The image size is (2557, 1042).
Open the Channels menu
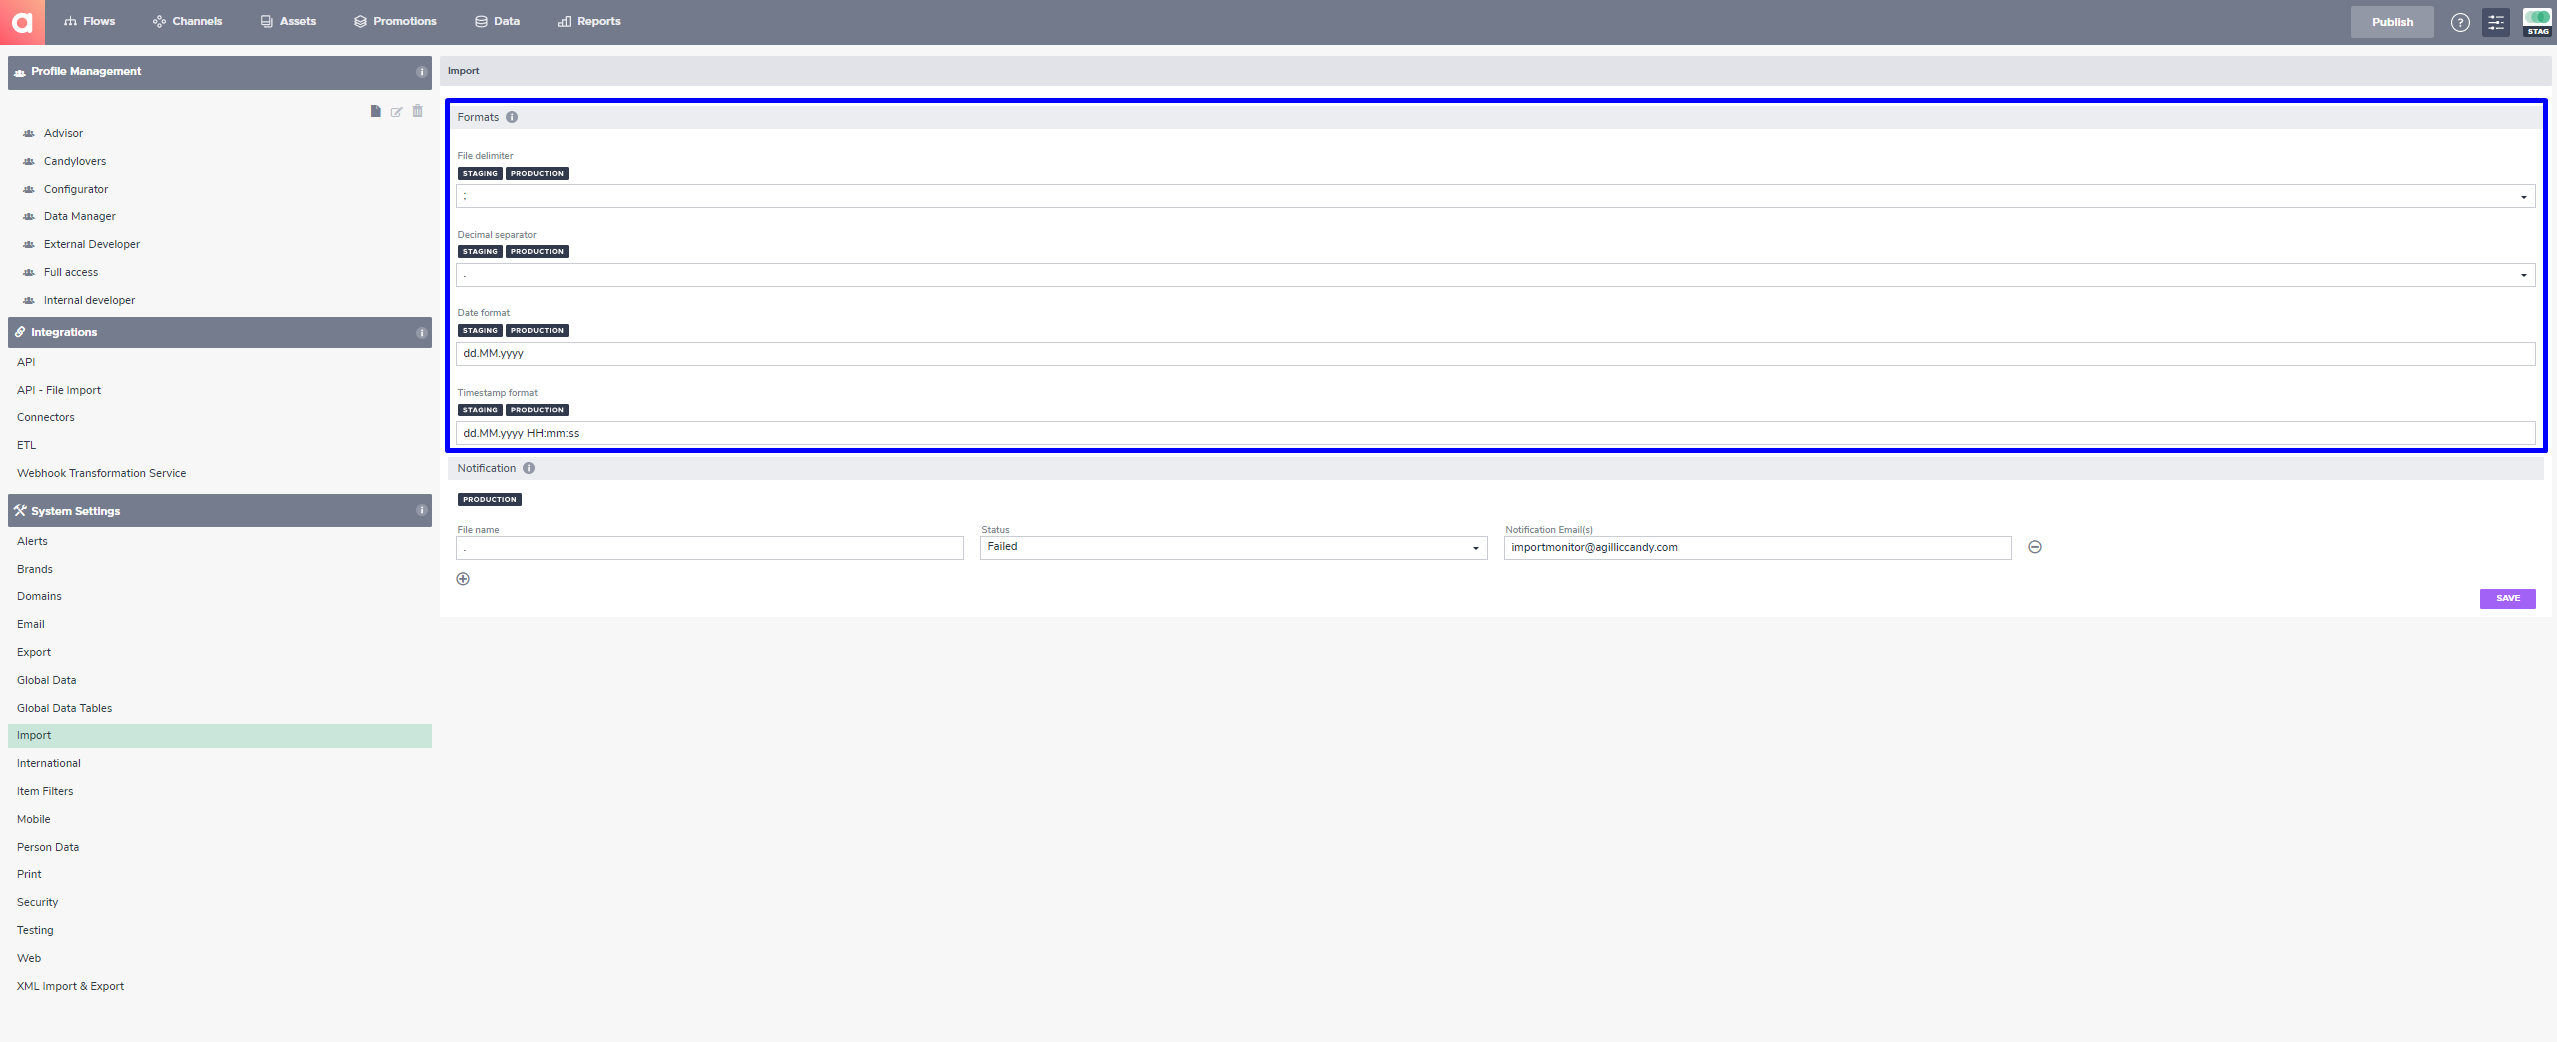coord(188,21)
